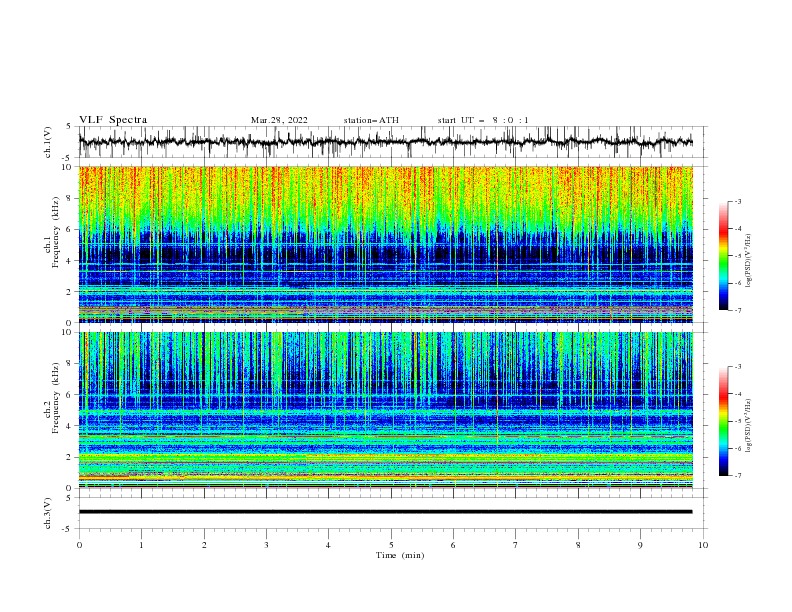Click time axis tick label "4"

tap(328, 545)
